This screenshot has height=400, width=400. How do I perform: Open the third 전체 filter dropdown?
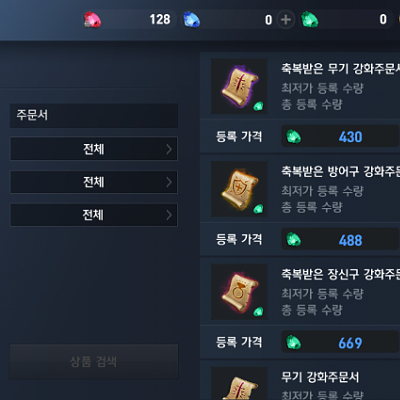pyautogui.click(x=94, y=215)
